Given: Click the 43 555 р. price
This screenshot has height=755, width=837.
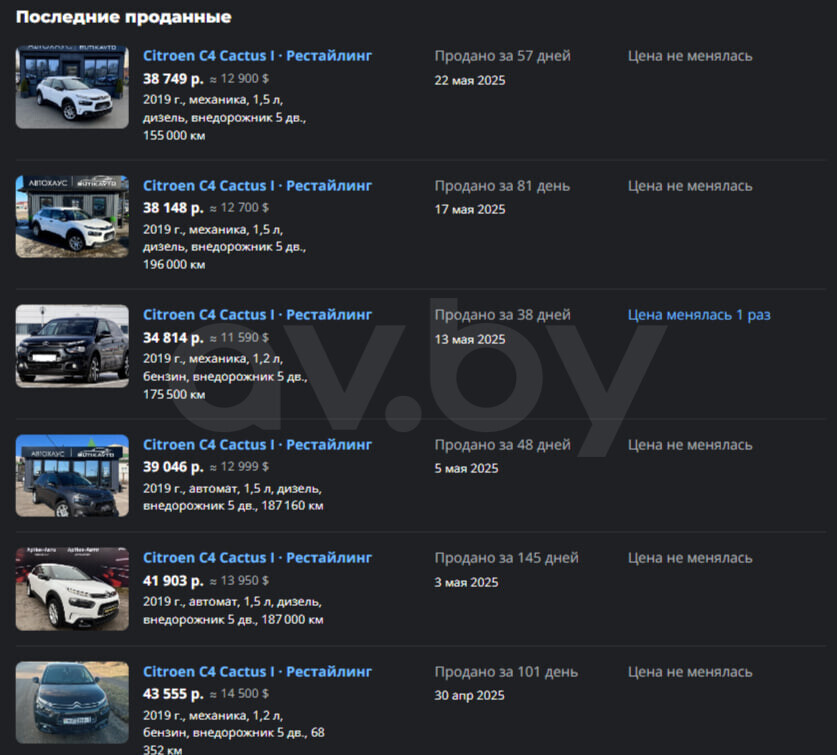Looking at the screenshot, I should click(x=173, y=694).
